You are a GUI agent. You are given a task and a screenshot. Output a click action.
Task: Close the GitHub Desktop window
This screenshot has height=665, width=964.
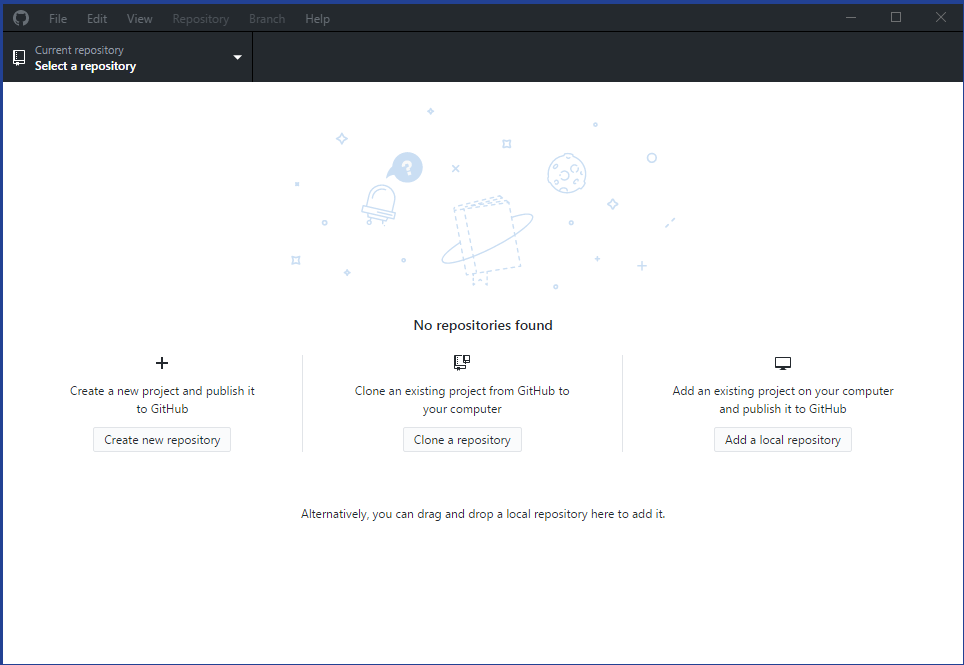click(x=941, y=18)
